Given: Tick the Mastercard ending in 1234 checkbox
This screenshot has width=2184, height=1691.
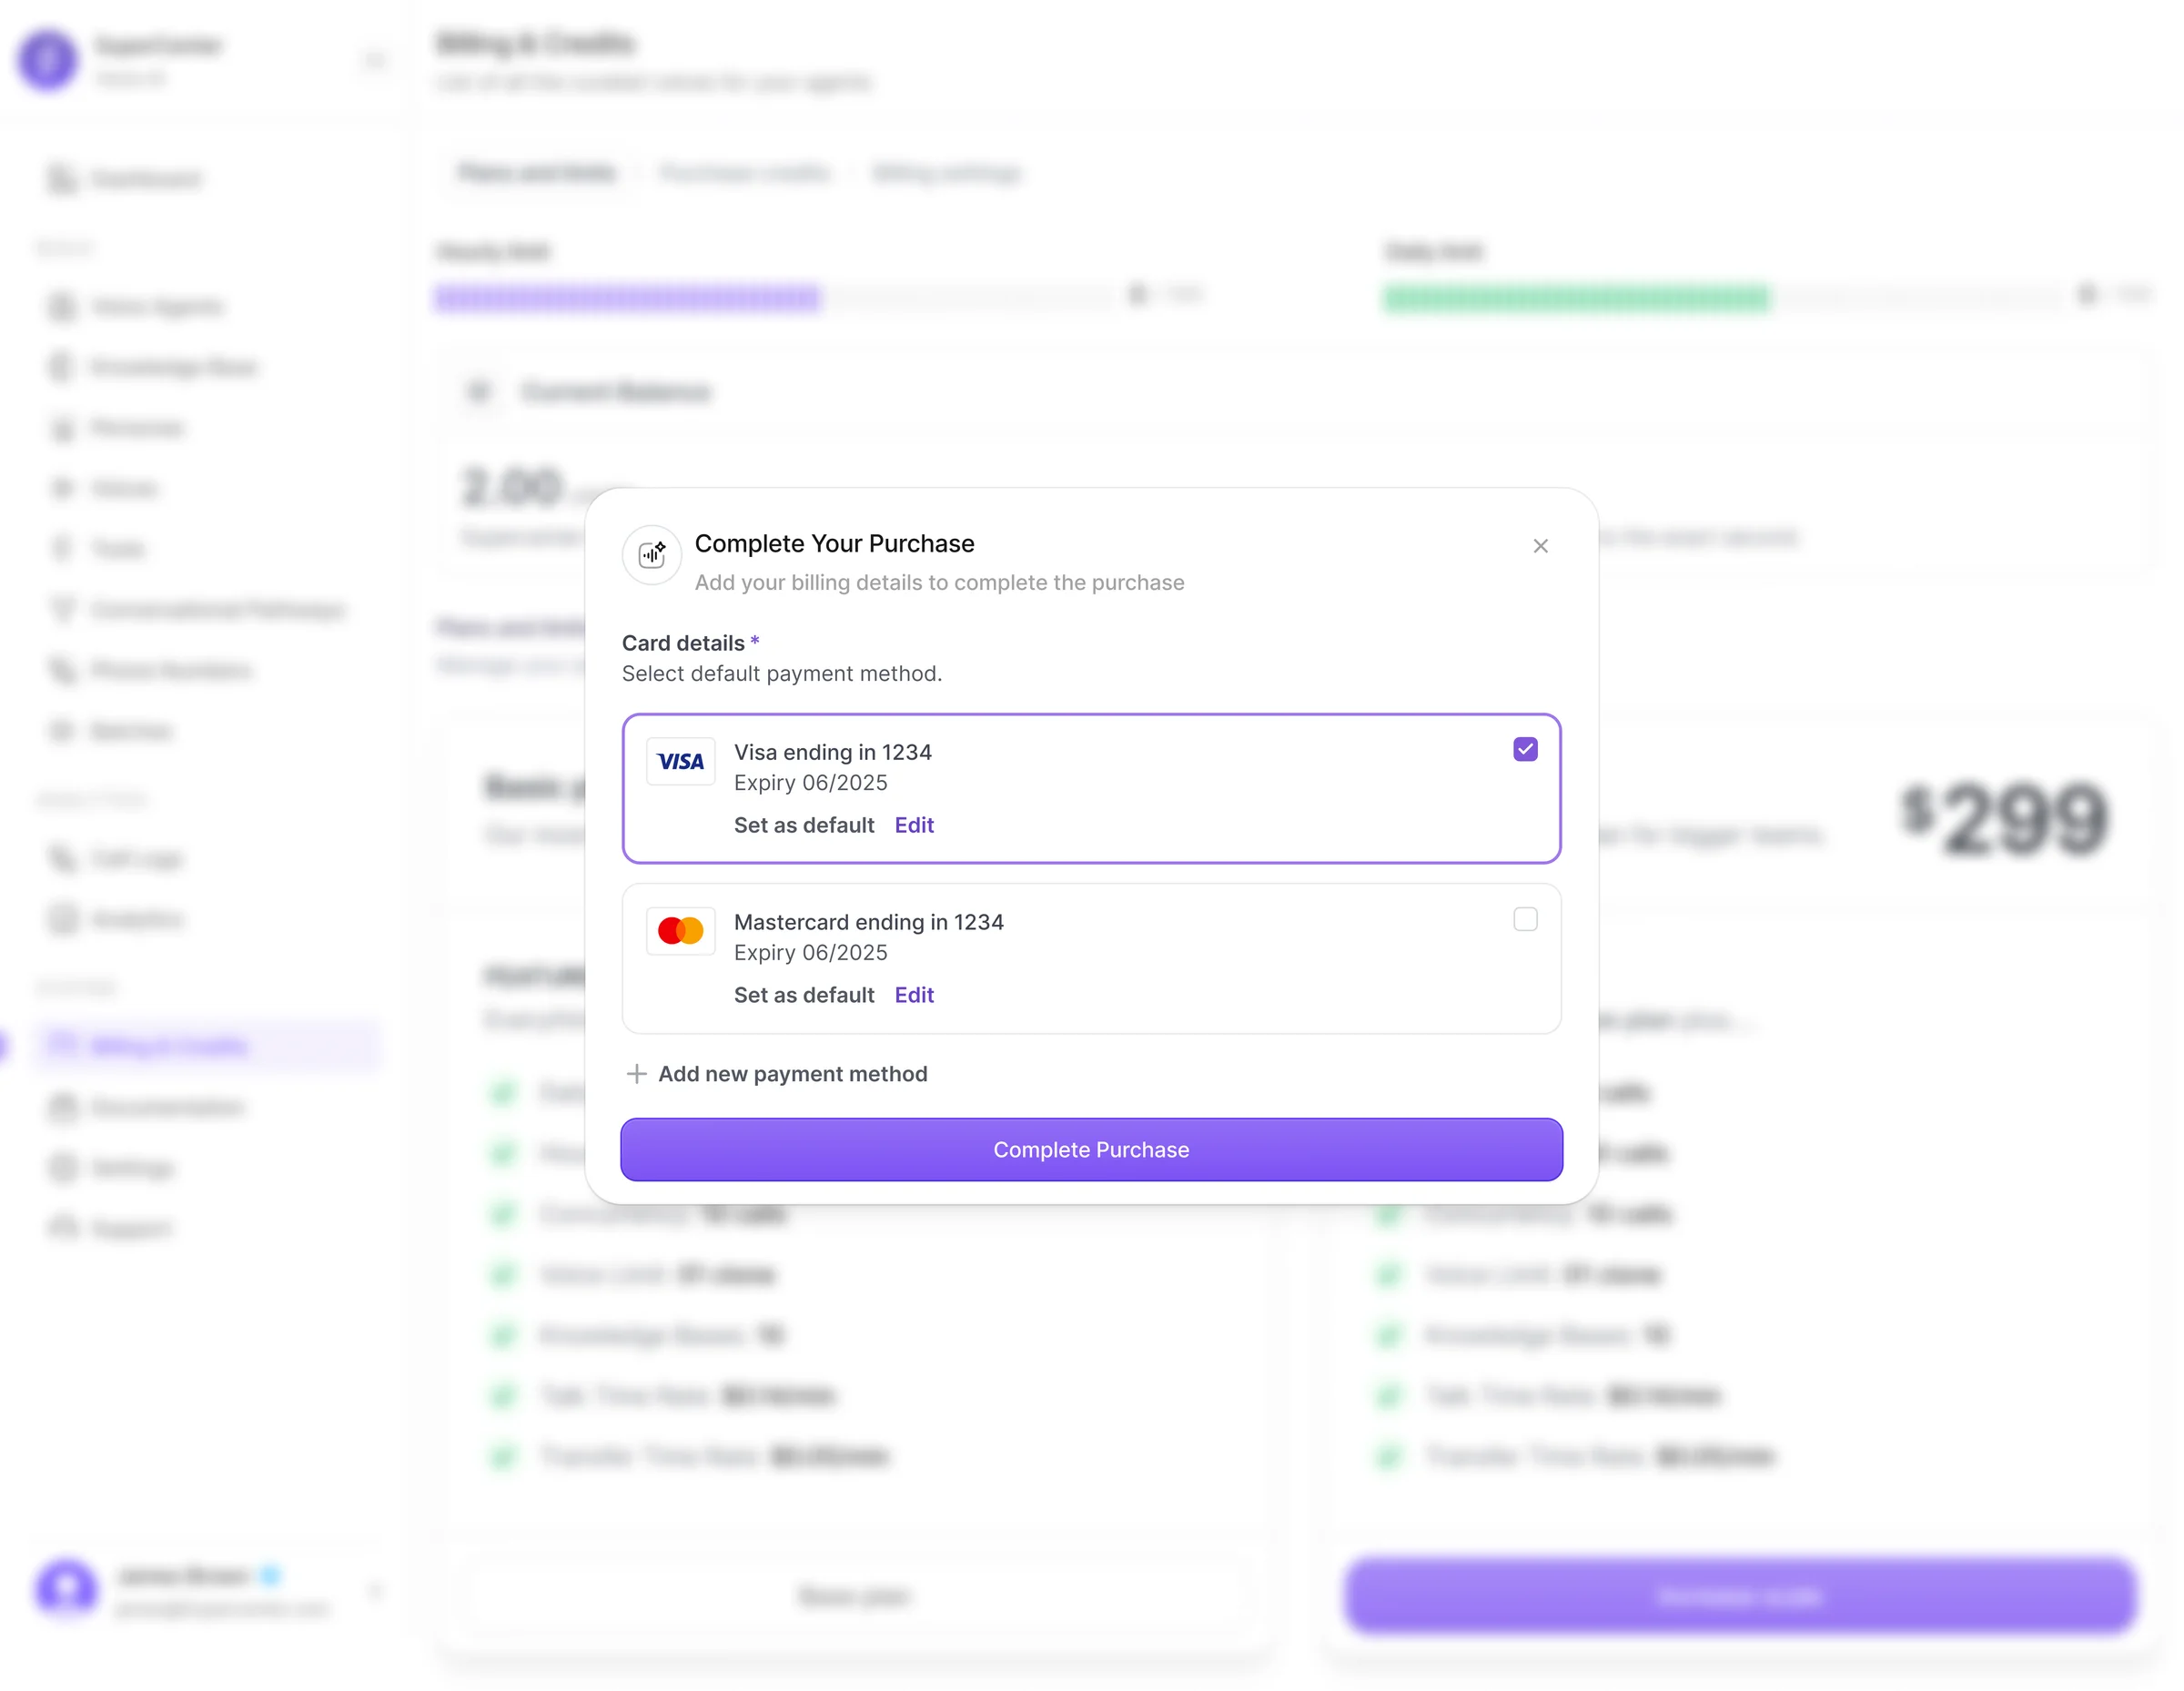Looking at the screenshot, I should tap(1525, 920).
